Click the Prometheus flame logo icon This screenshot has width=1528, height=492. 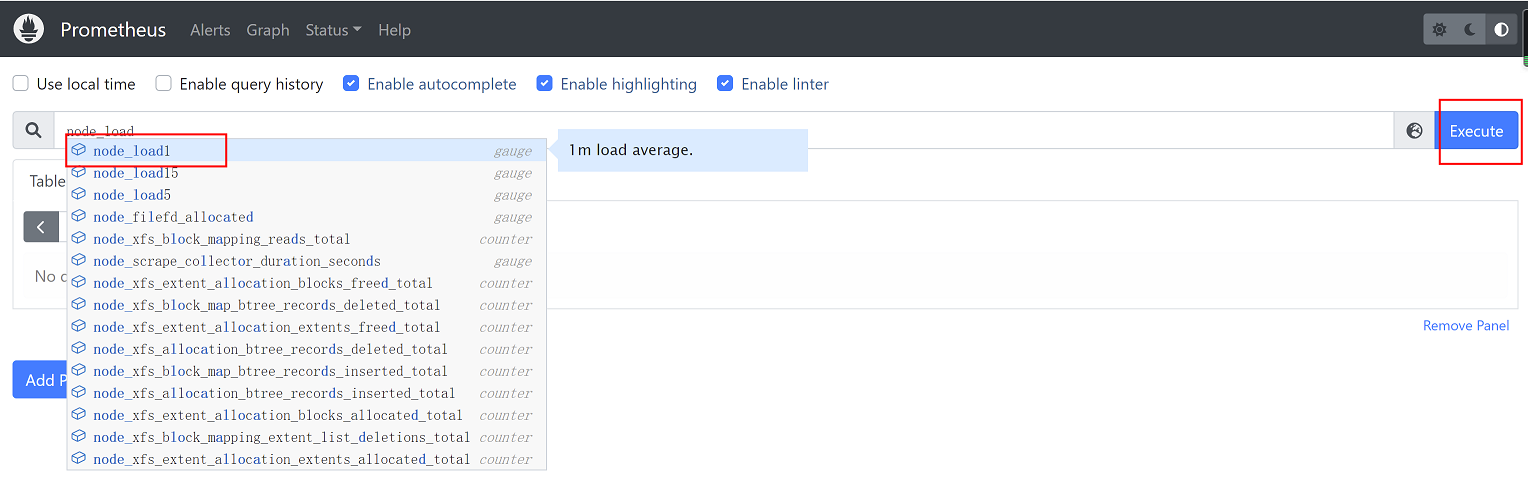(29, 29)
